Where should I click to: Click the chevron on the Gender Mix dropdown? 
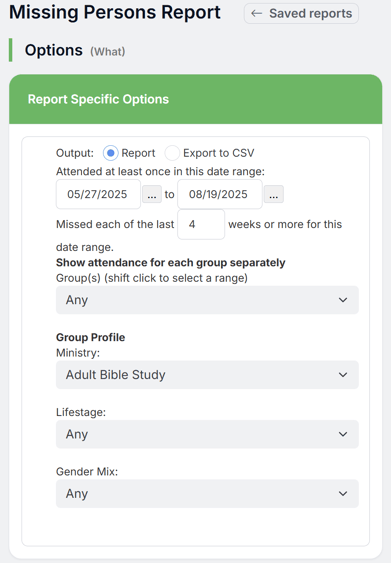[x=343, y=494]
